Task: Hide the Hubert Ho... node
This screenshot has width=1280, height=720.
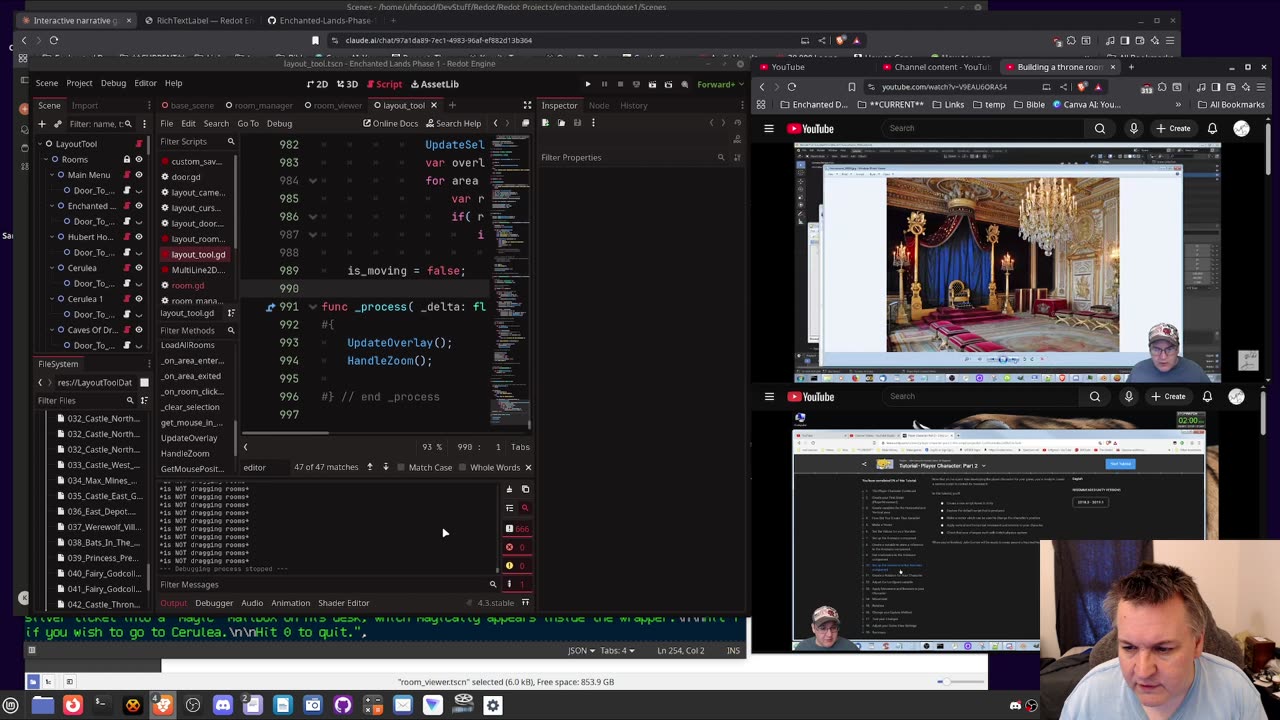Action: click(139, 237)
